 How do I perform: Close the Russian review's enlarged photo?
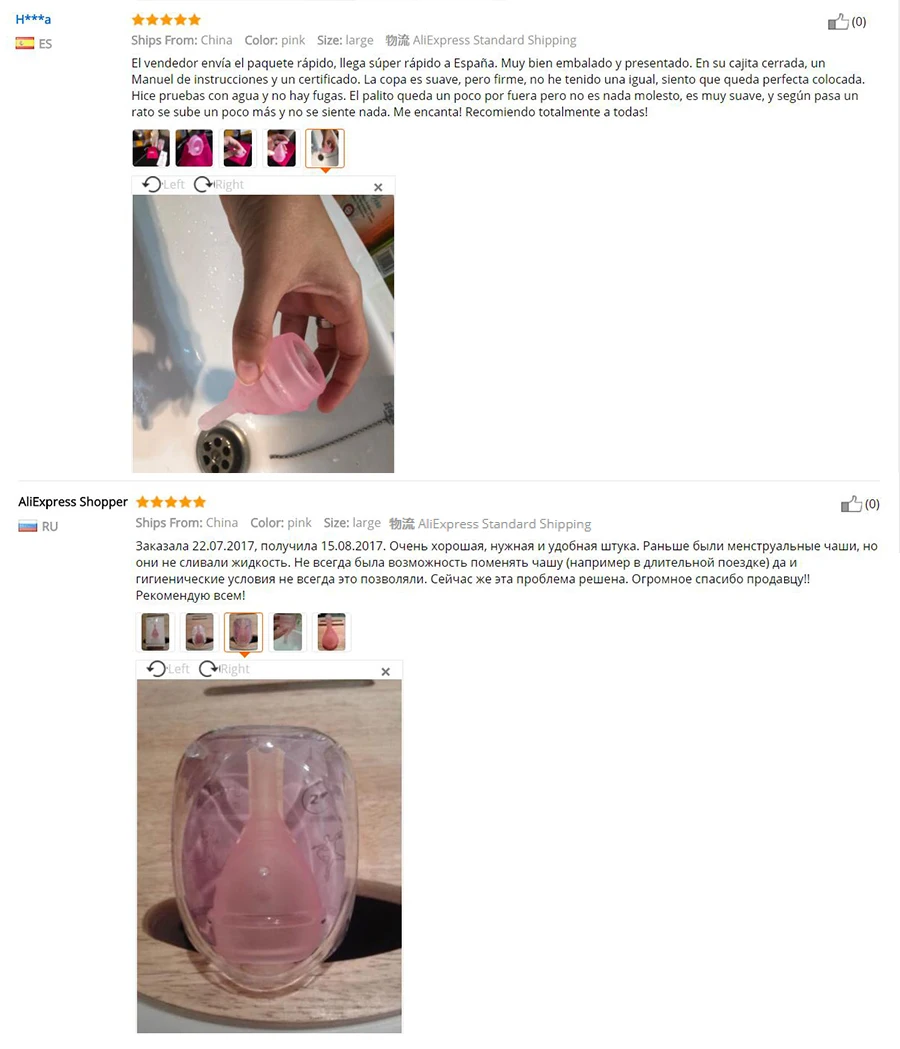(x=385, y=672)
